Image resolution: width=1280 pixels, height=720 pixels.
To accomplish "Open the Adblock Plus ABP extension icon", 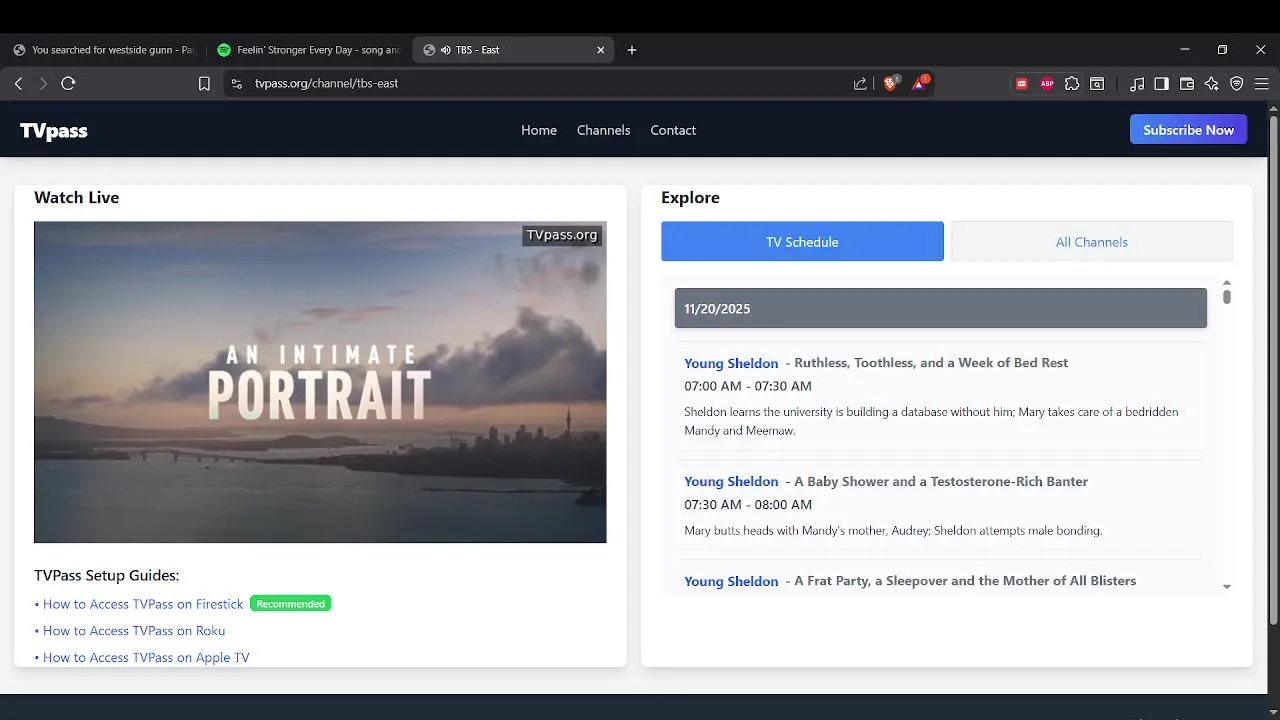I will [1047, 84].
